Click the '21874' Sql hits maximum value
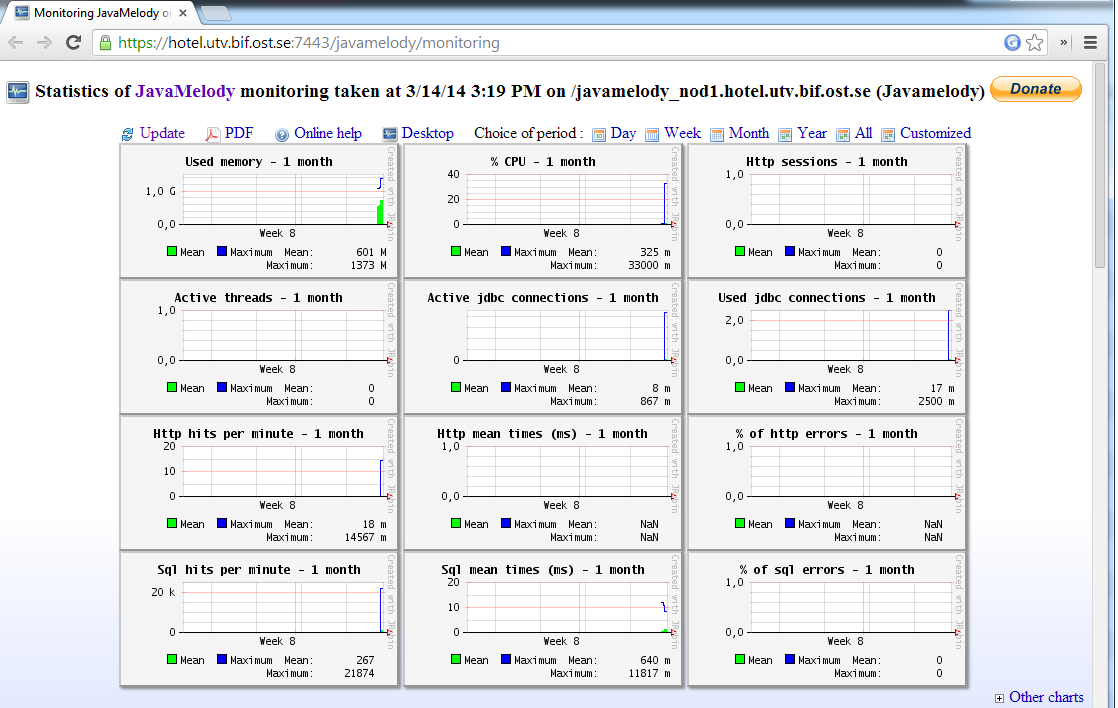Image resolution: width=1118 pixels, height=708 pixels. 359,673
